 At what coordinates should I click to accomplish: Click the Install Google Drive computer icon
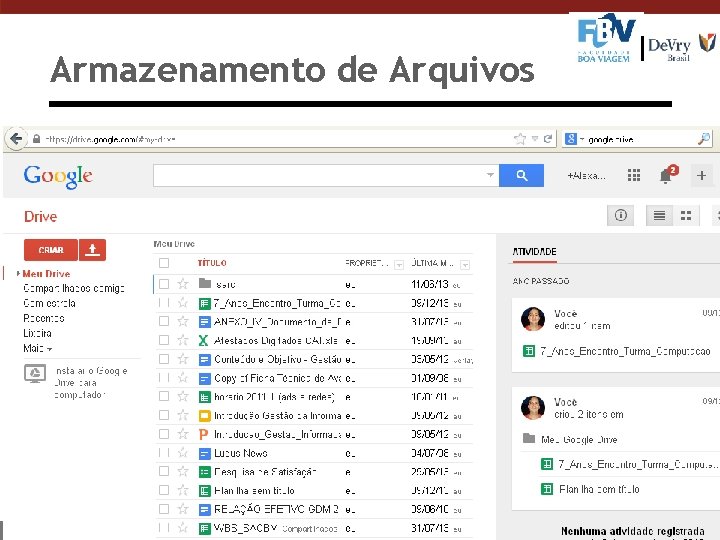35,374
